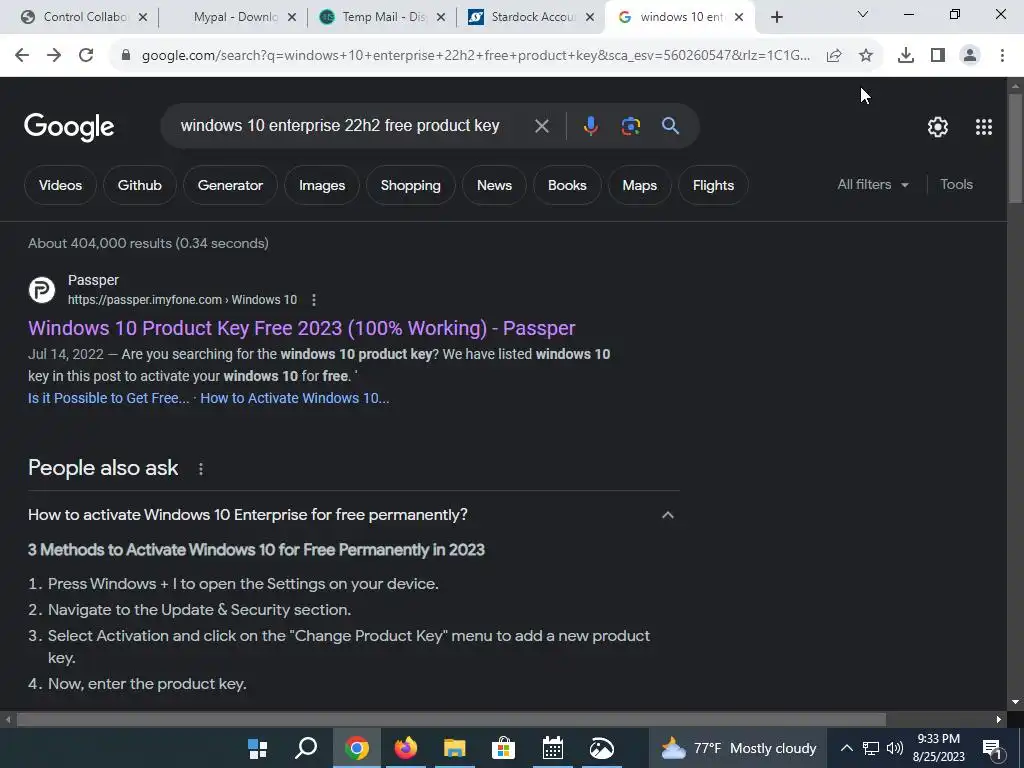This screenshot has height=768, width=1024.
Task: Open the weather widget showing 77°F
Action: [739, 748]
